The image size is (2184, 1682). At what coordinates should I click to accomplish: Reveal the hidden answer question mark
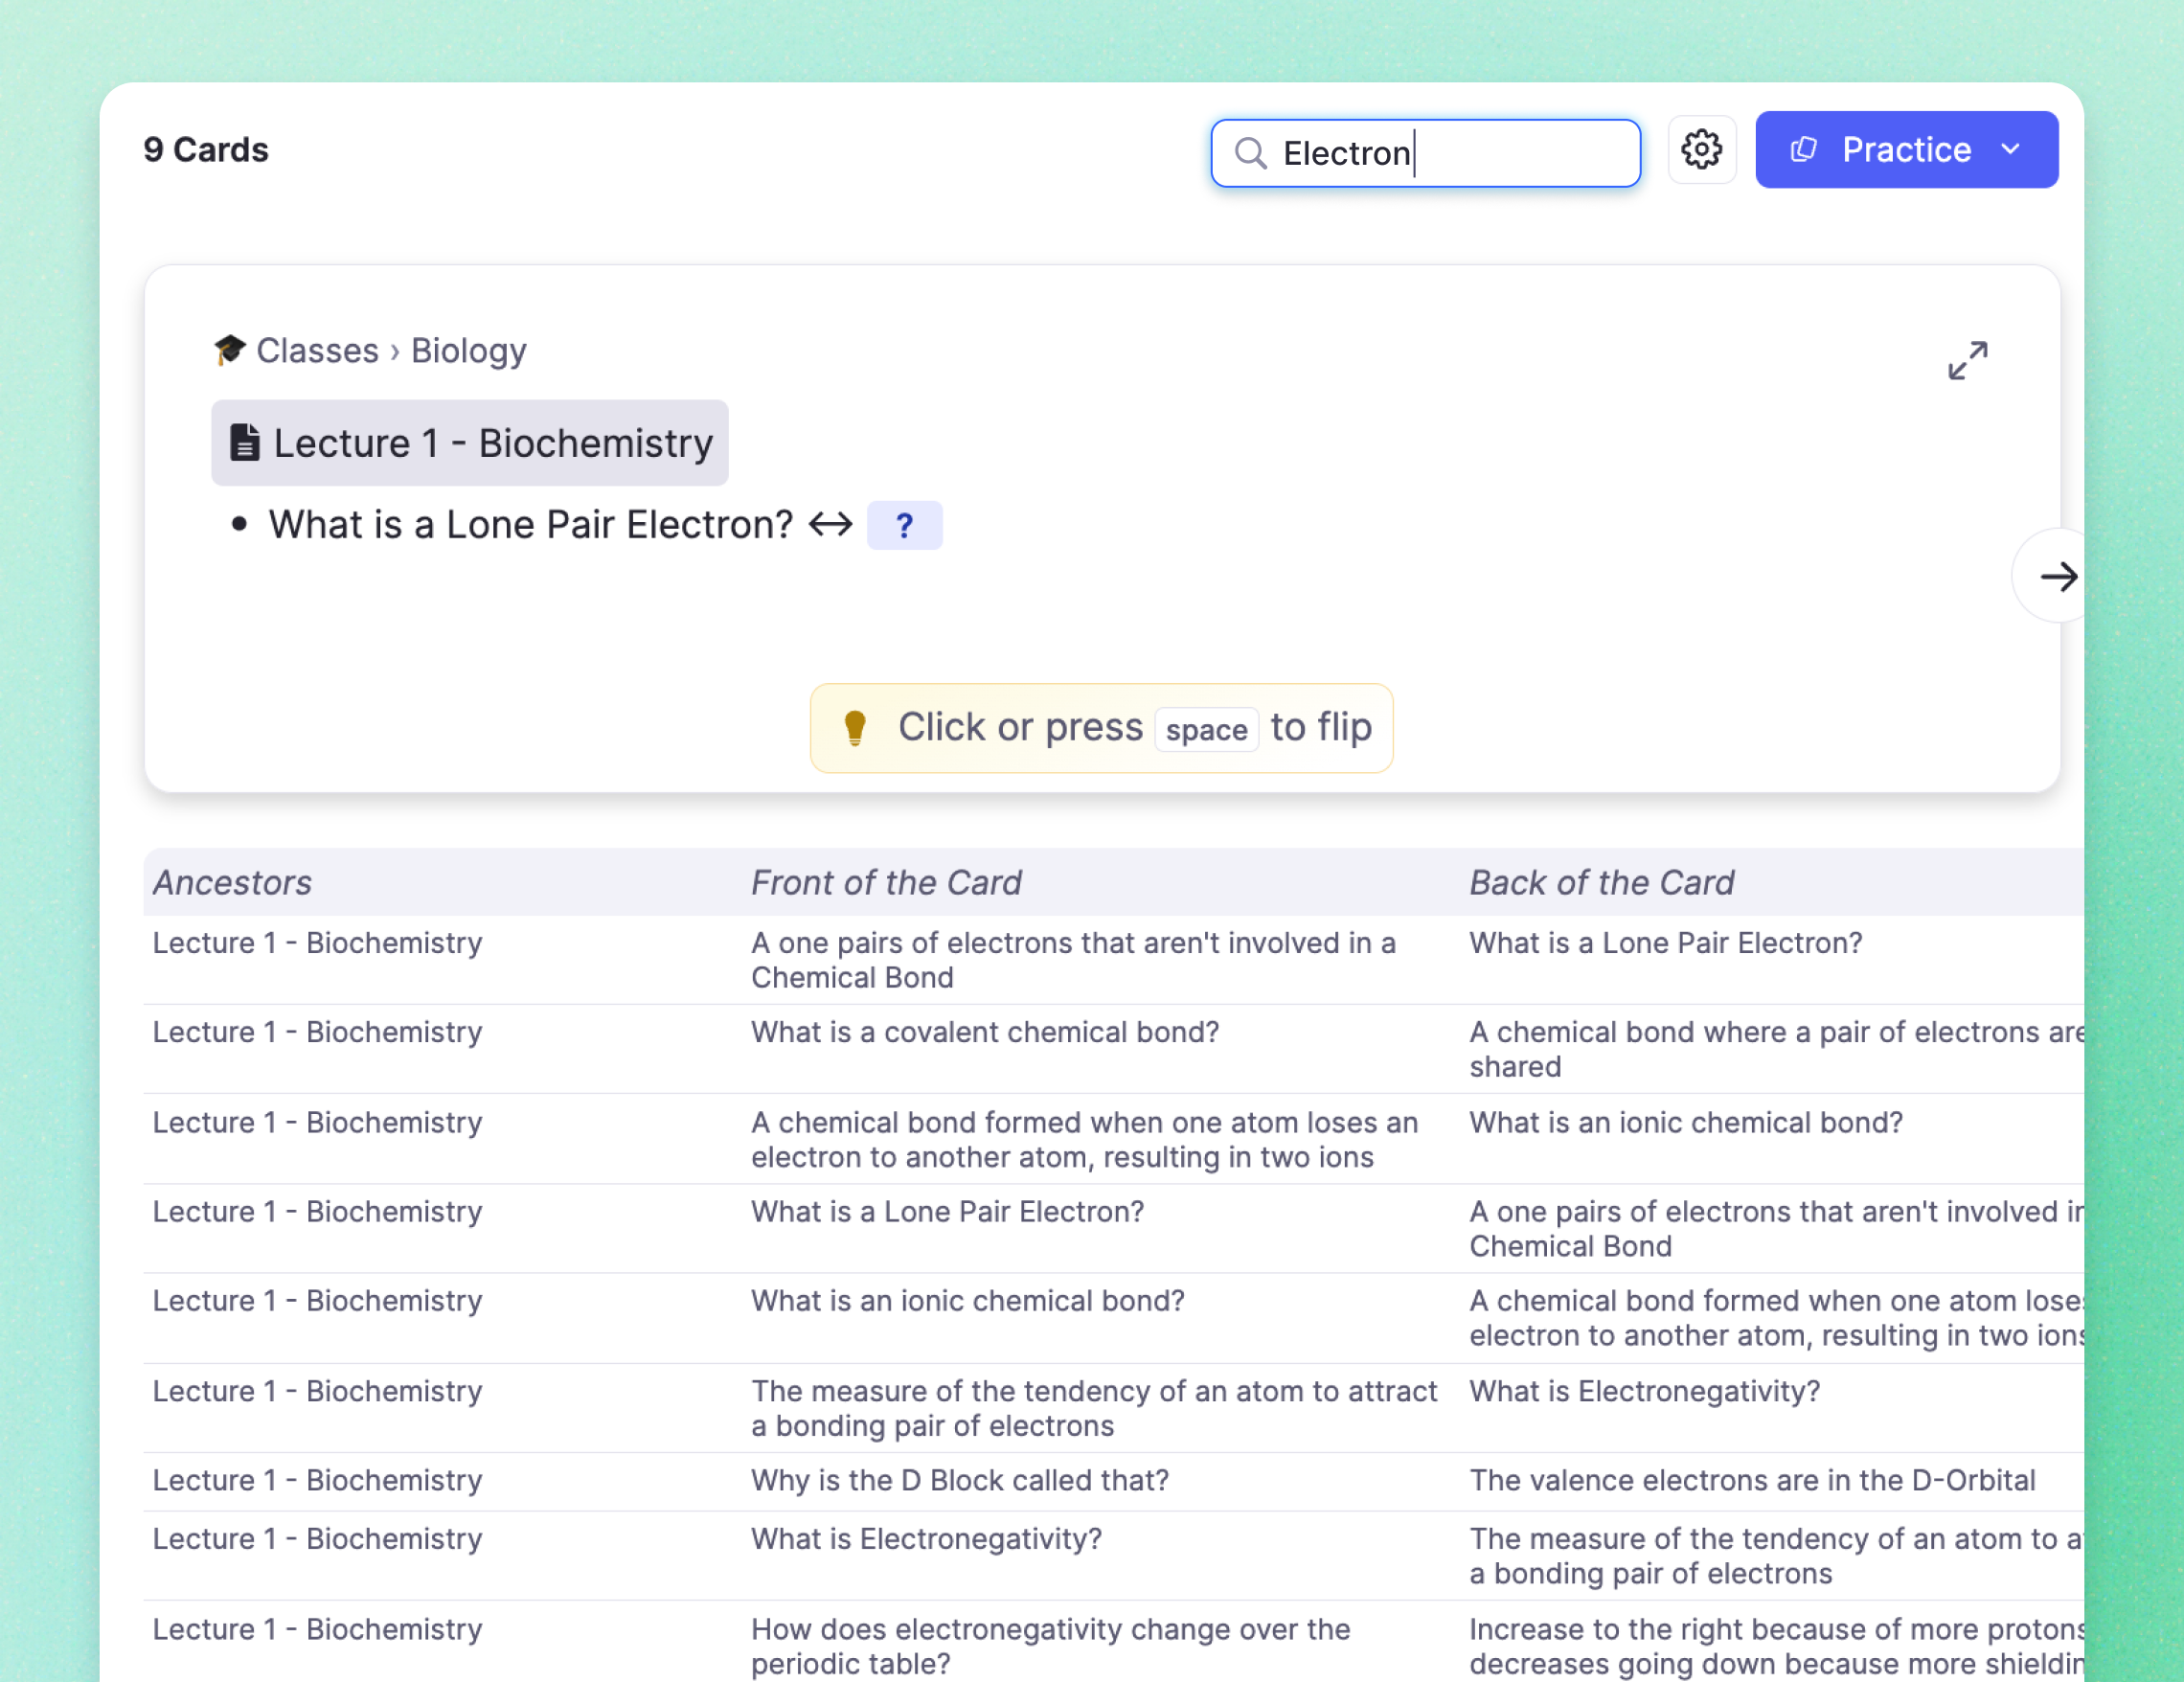pyautogui.click(x=904, y=525)
